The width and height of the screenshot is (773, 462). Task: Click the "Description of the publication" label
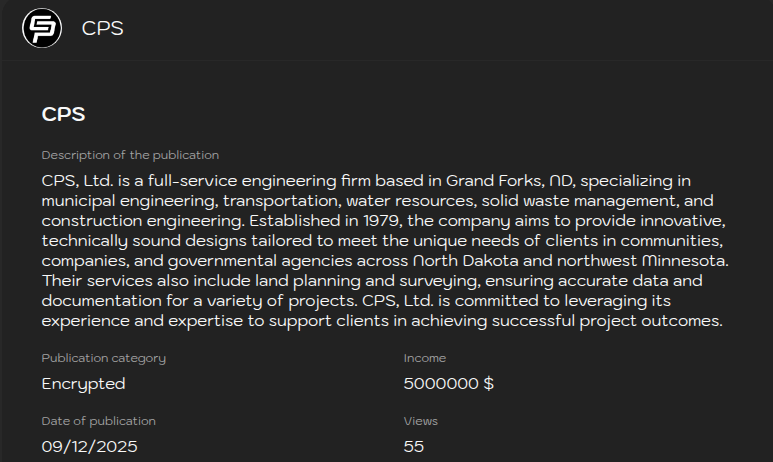(130, 155)
